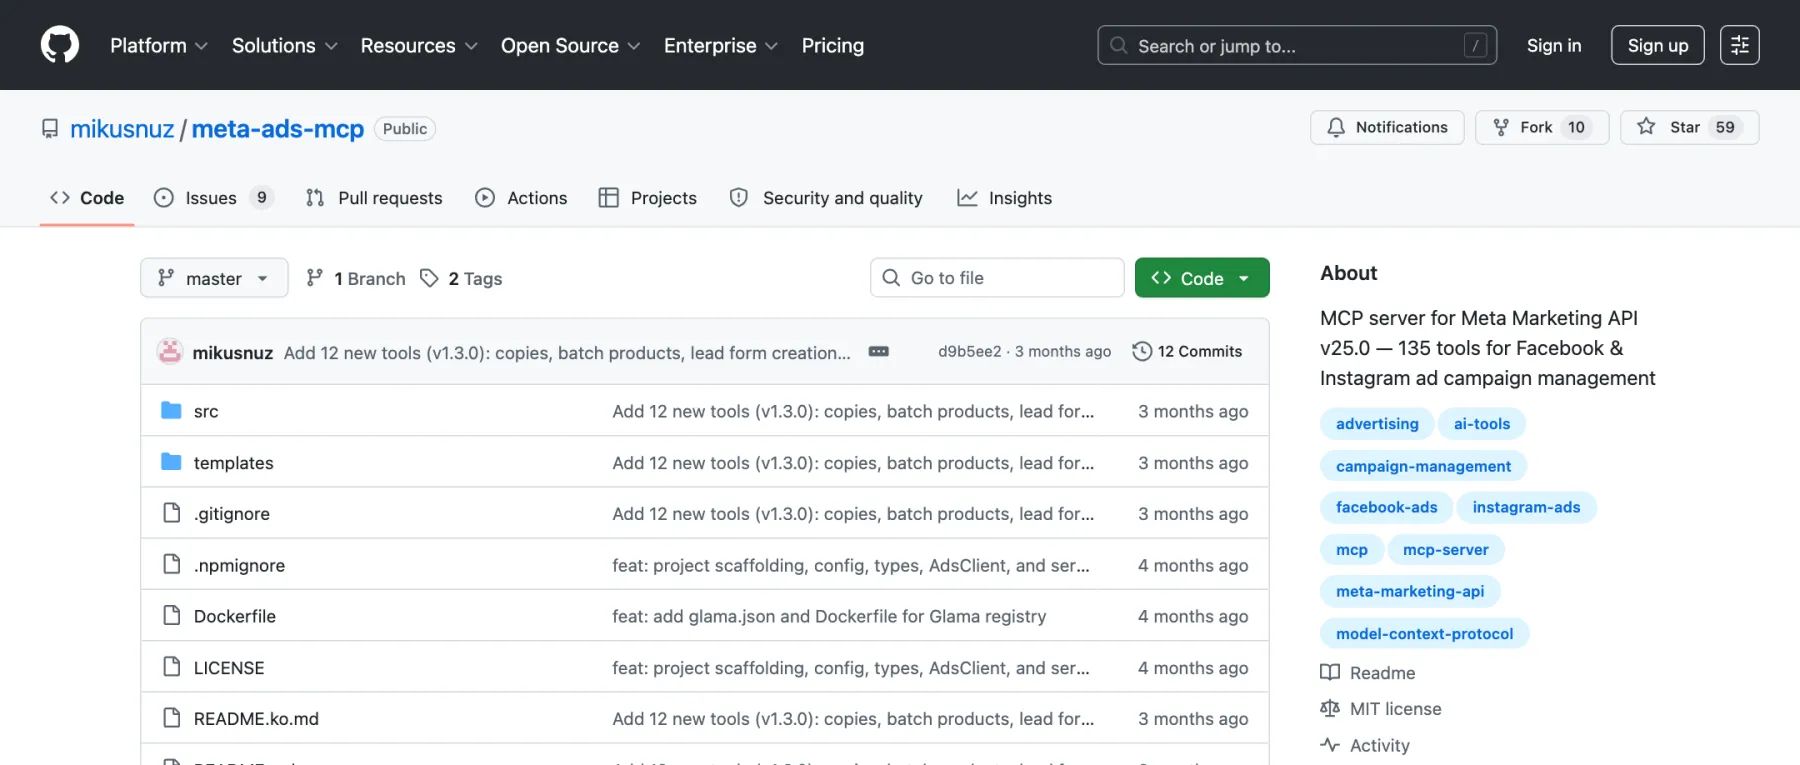The image size is (1800, 765).
Task: Click the appearance settings icon beside Sign up
Action: [x=1739, y=45]
